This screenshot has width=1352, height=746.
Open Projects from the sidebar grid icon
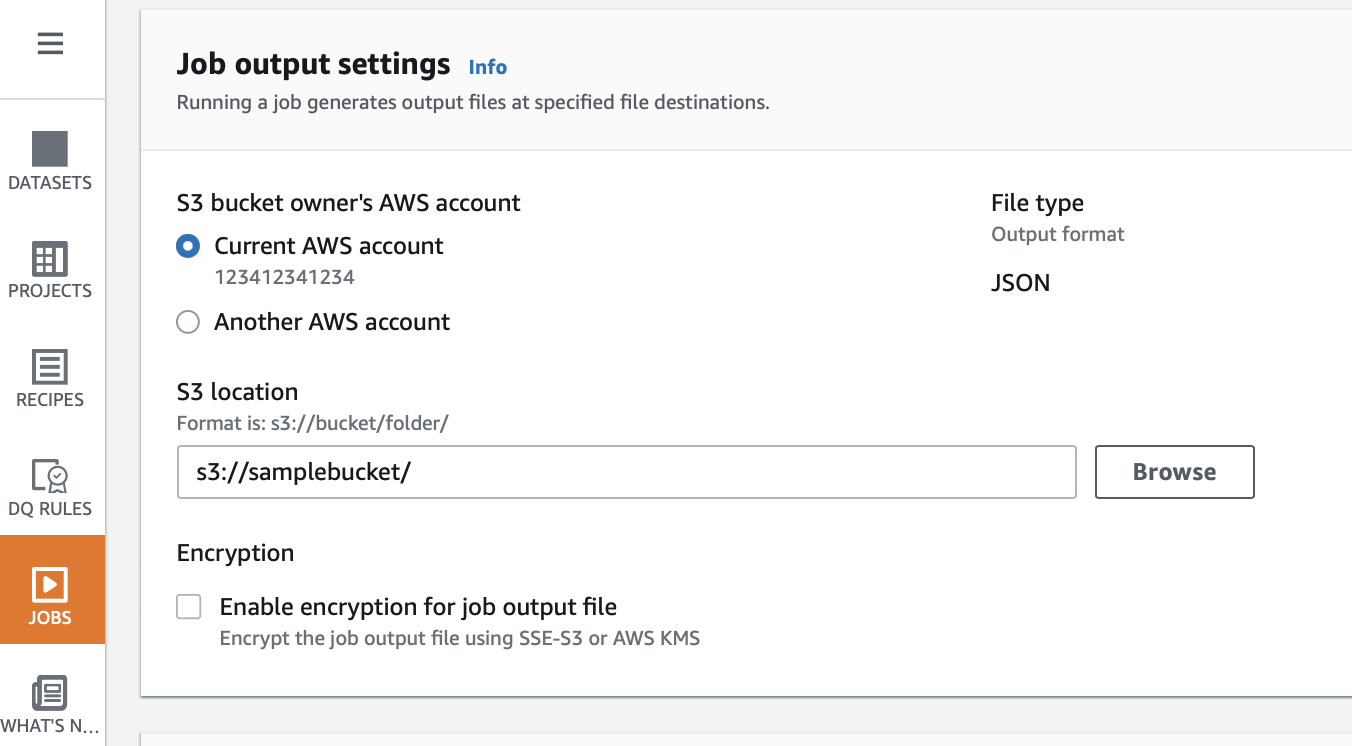[50, 258]
